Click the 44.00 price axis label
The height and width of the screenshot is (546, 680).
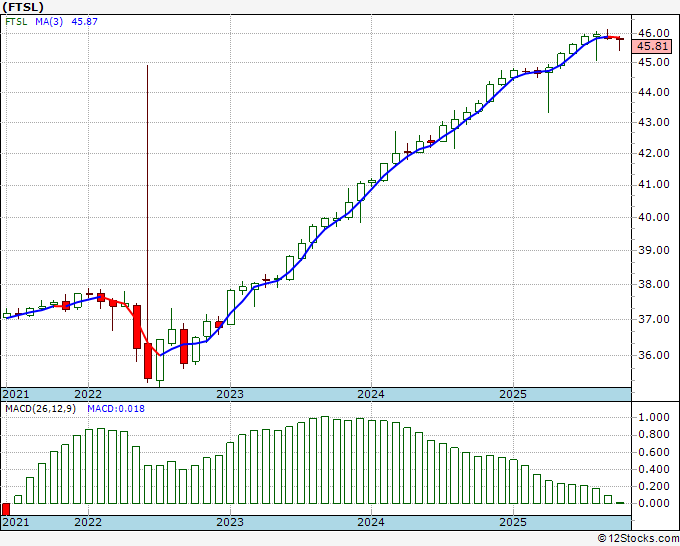pyautogui.click(x=654, y=92)
